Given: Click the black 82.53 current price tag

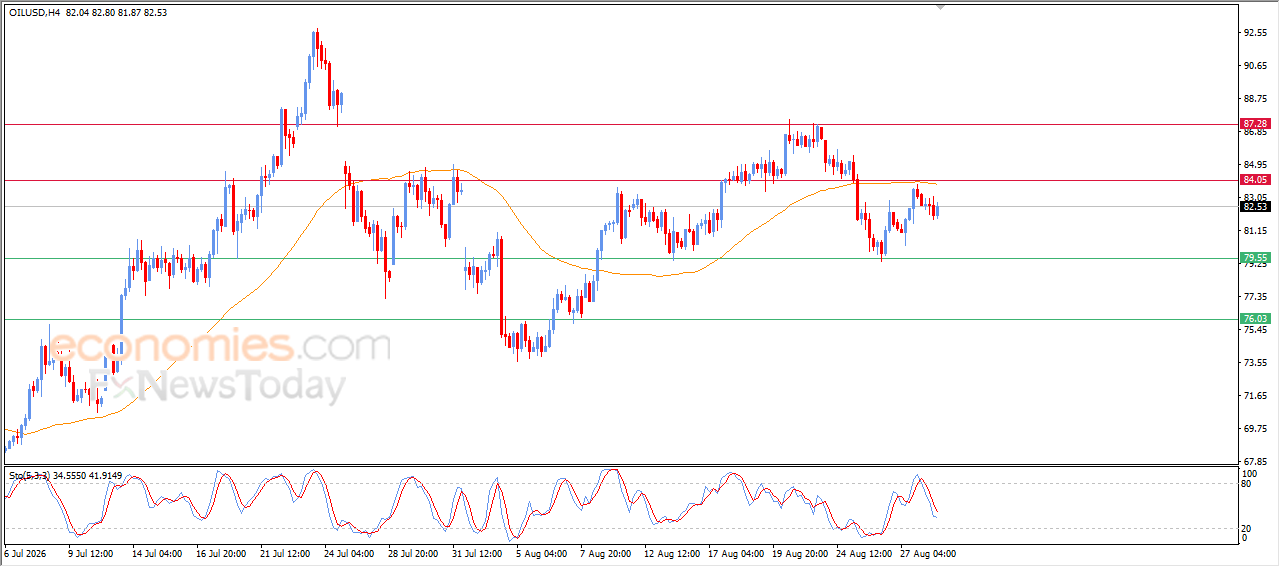Looking at the screenshot, I should tap(1254, 207).
